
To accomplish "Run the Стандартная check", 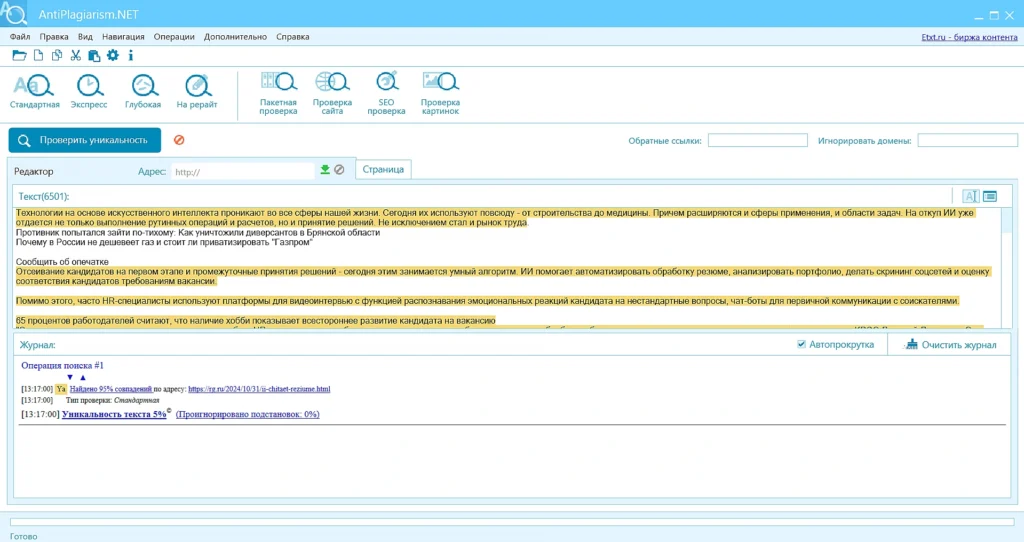I will coord(35,91).
